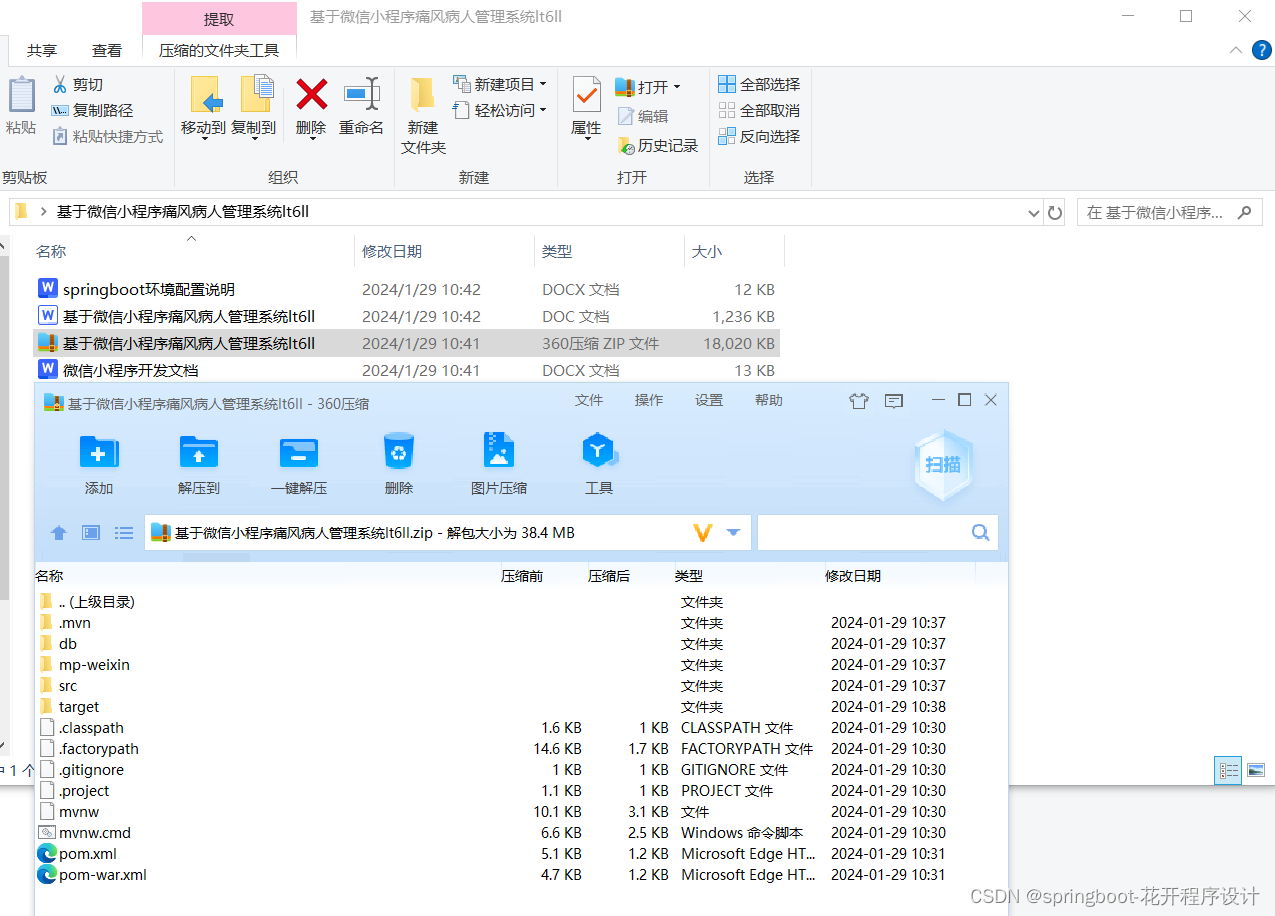This screenshot has width=1275, height=916.
Task: Click in the Explorer search box
Action: click(x=1168, y=212)
